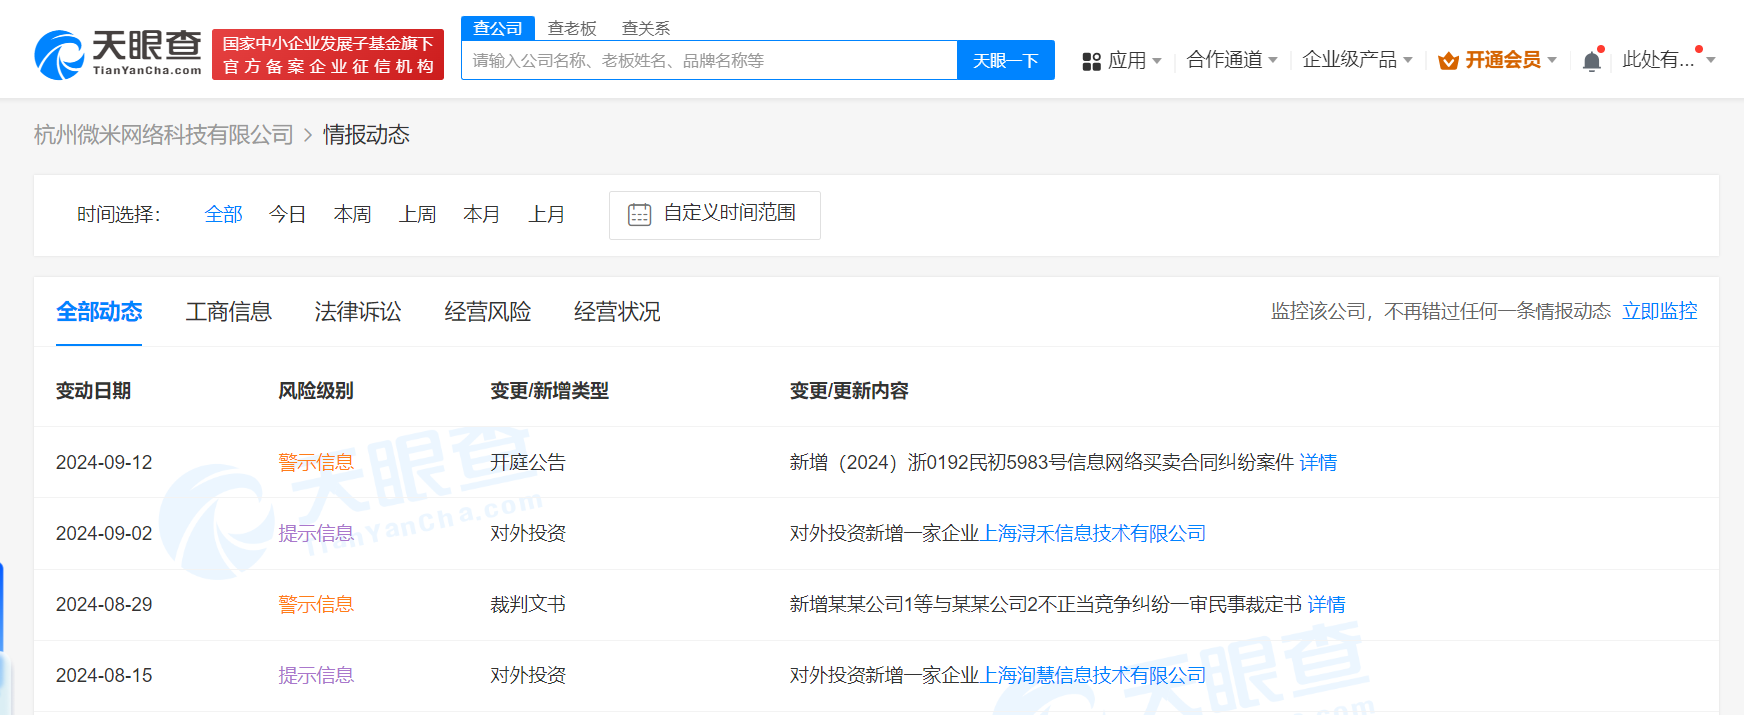
Task: Click the 变更/更新内容 column header
Action: pyautogui.click(x=849, y=391)
